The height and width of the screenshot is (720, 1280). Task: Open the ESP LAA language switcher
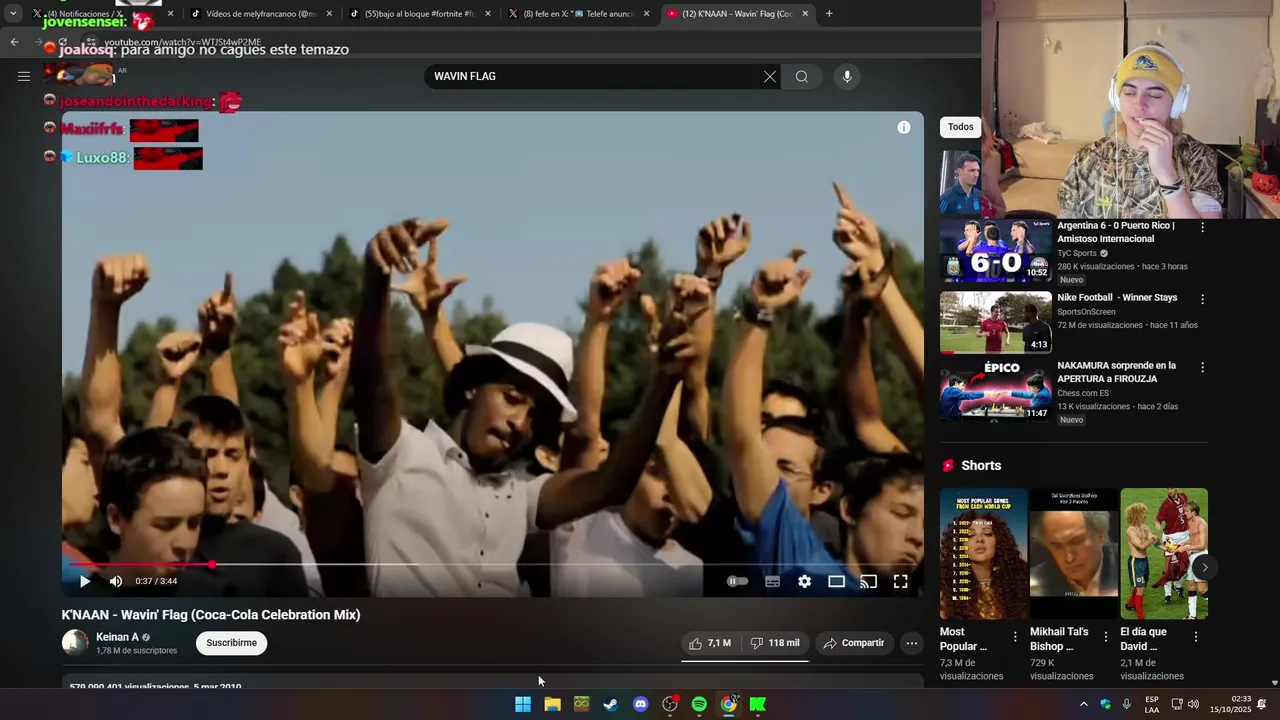[x=1152, y=705]
